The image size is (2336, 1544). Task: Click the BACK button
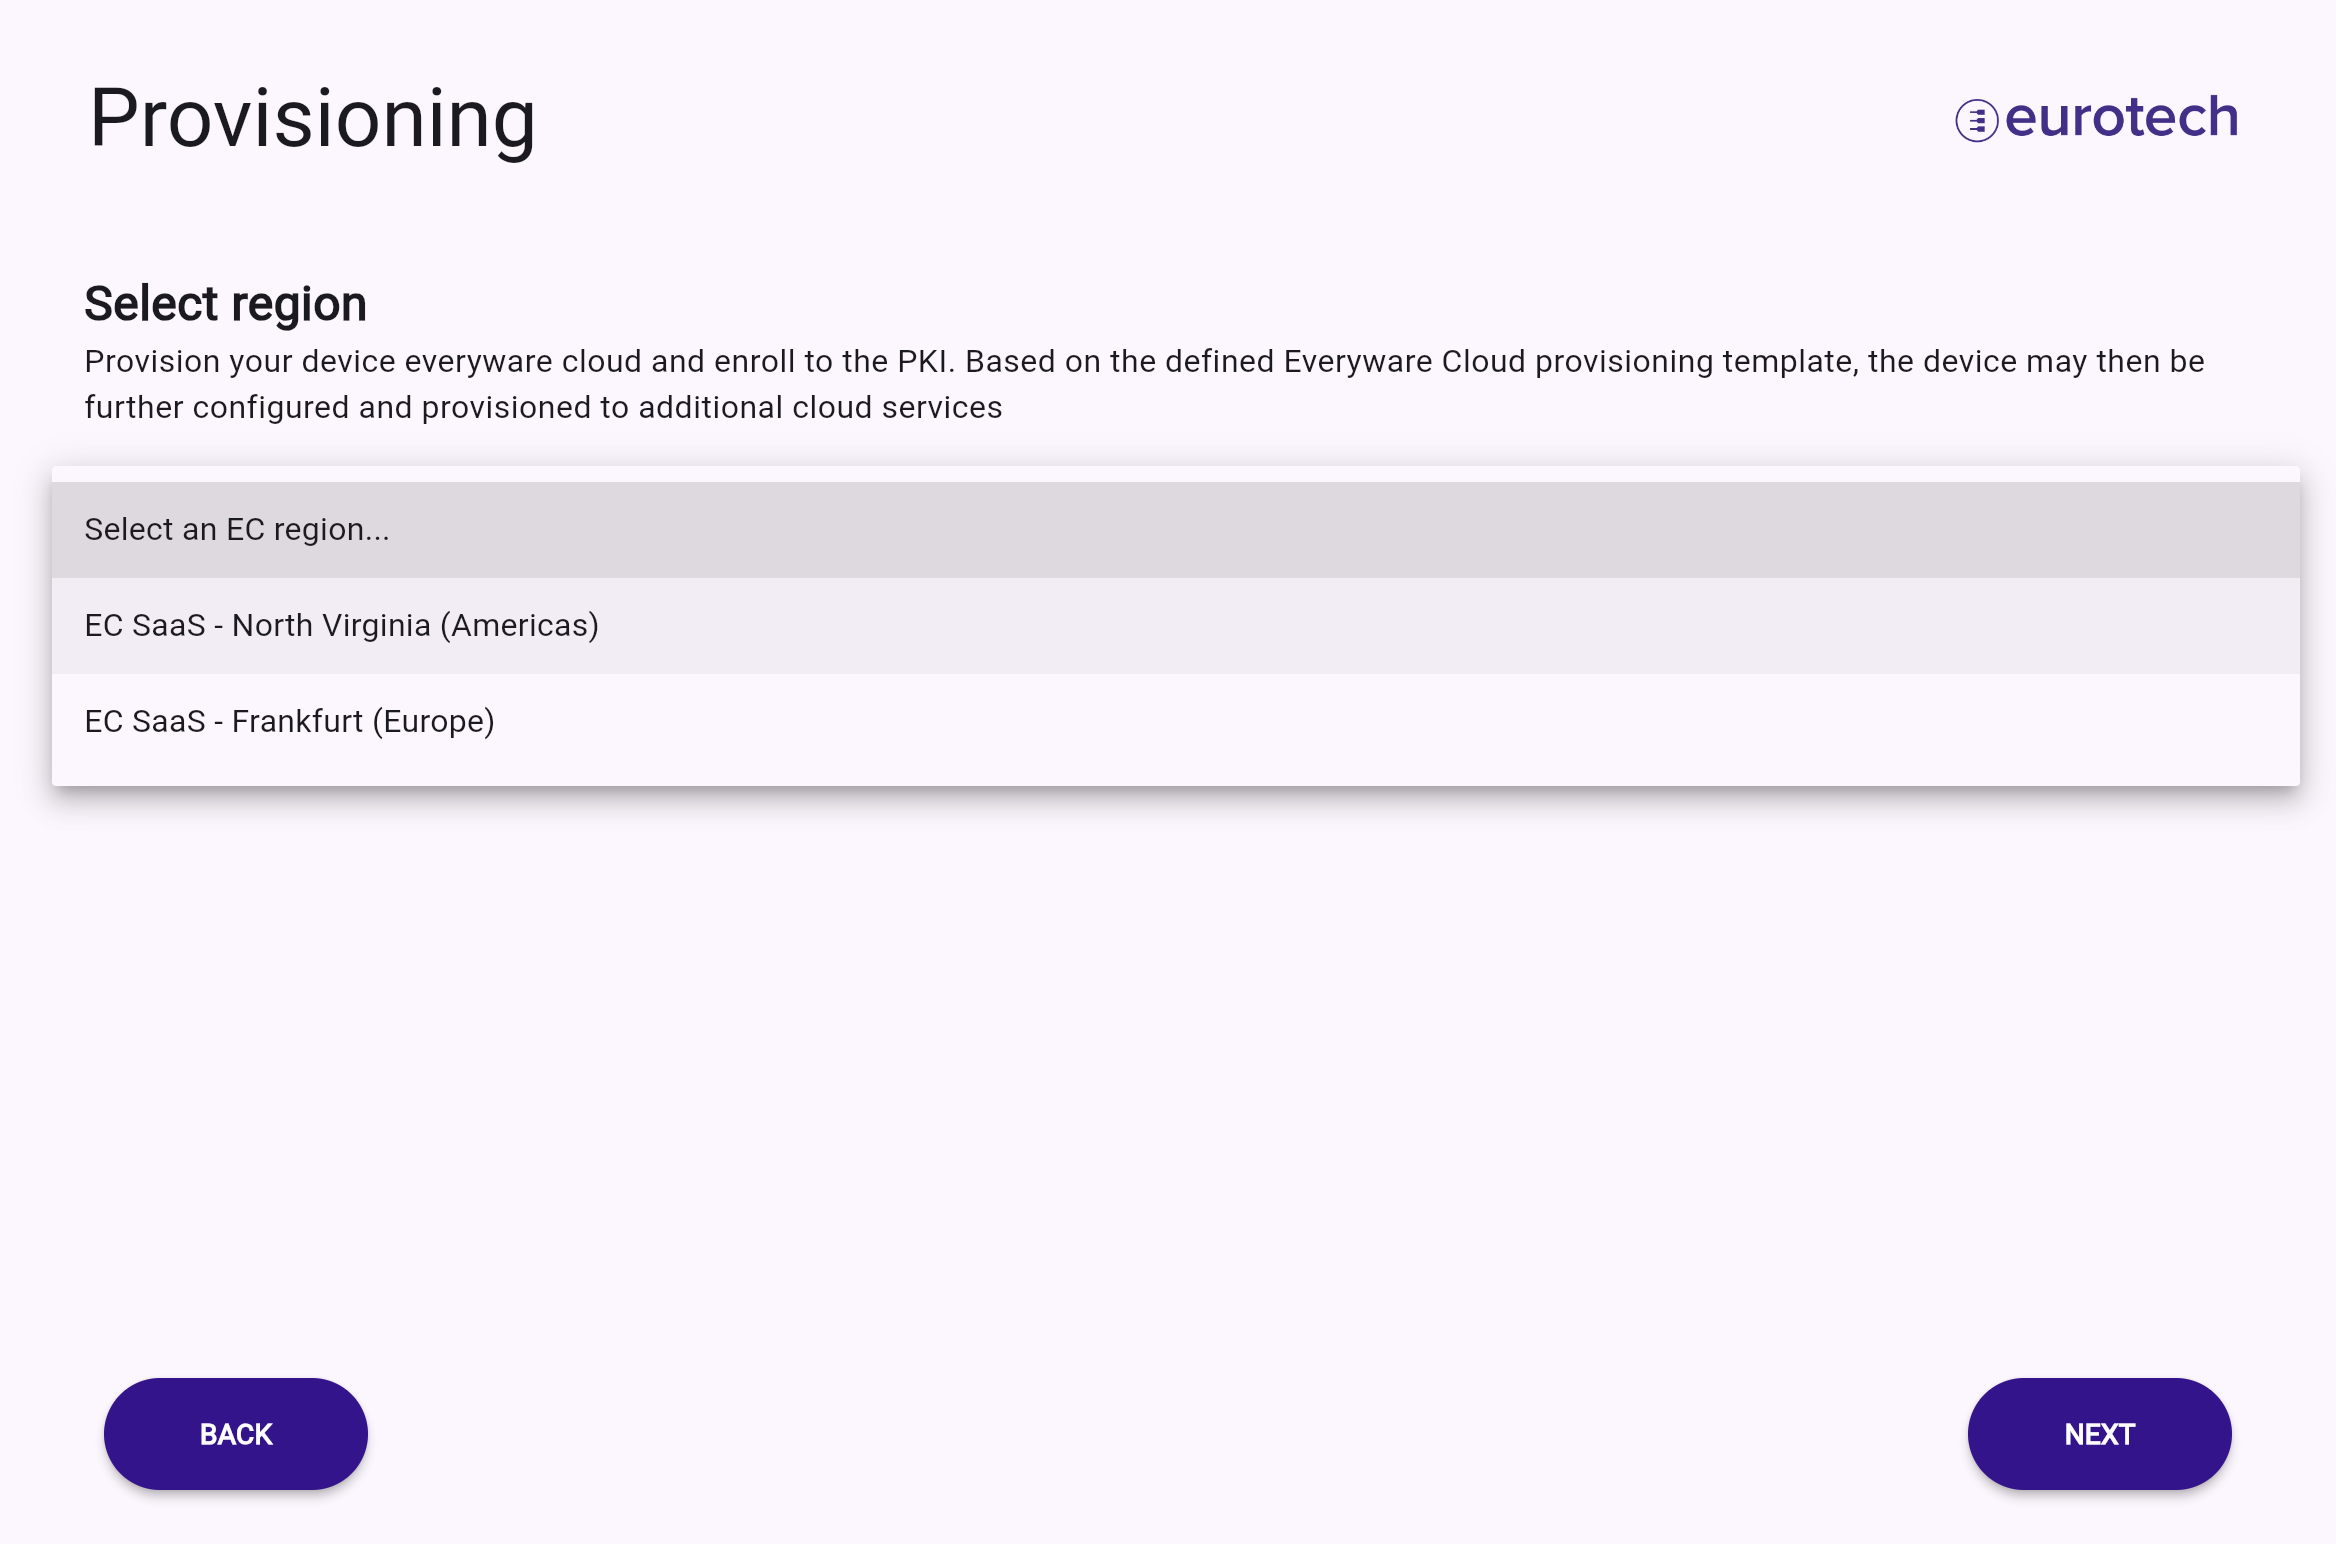pyautogui.click(x=236, y=1434)
